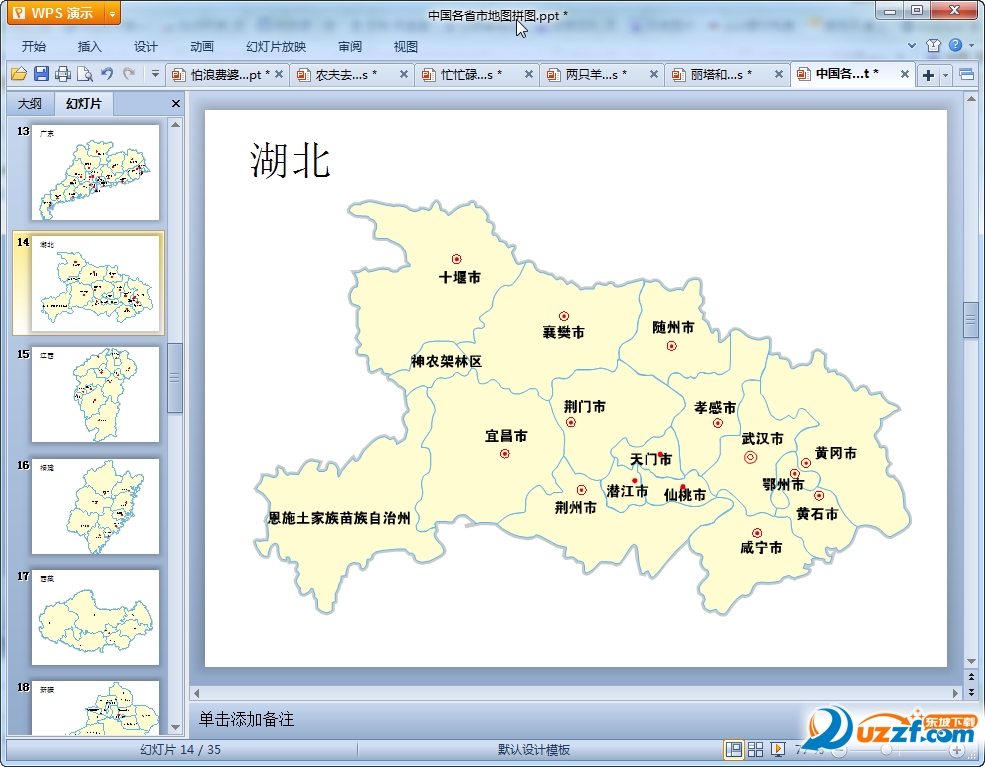
Task: Close the 两只羊...s document tab
Action: click(x=654, y=74)
